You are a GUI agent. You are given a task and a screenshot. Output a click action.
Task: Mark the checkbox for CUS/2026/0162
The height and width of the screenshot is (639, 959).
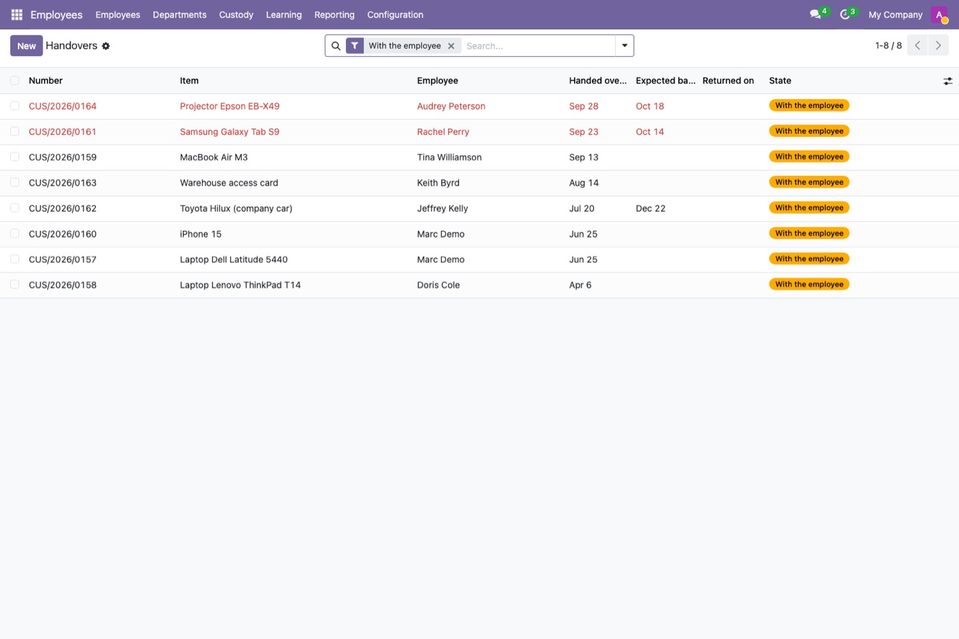click(x=15, y=209)
